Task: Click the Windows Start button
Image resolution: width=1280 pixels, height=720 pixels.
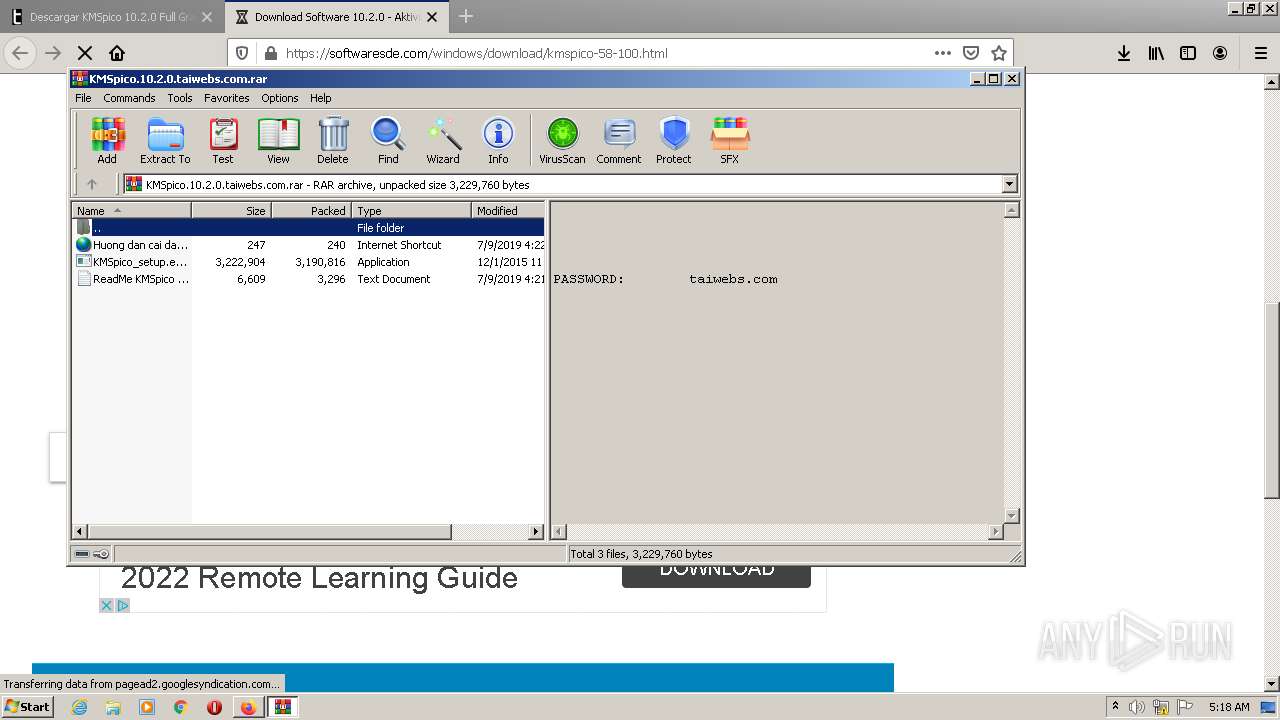Action: click(28, 707)
